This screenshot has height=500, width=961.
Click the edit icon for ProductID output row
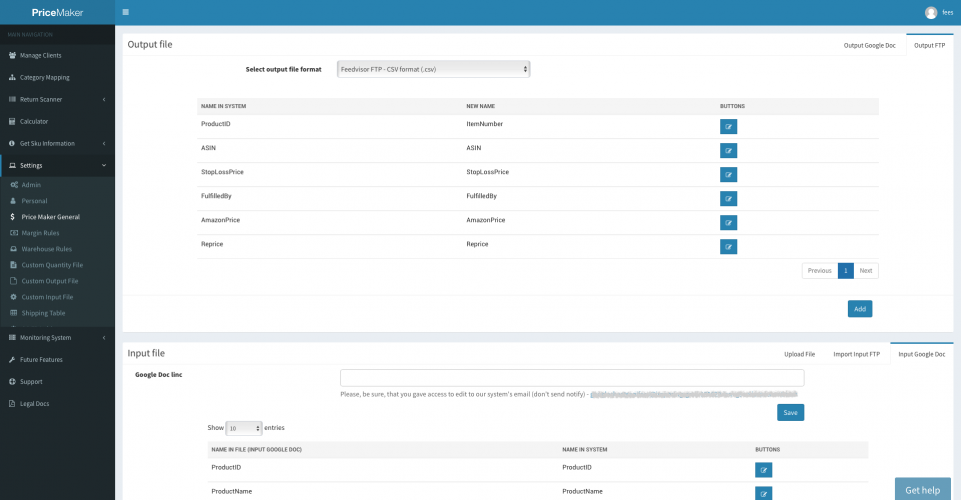click(x=728, y=127)
